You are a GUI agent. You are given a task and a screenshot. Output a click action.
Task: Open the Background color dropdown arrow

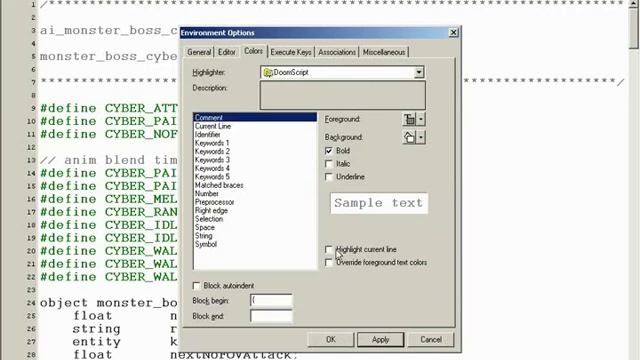(x=421, y=137)
